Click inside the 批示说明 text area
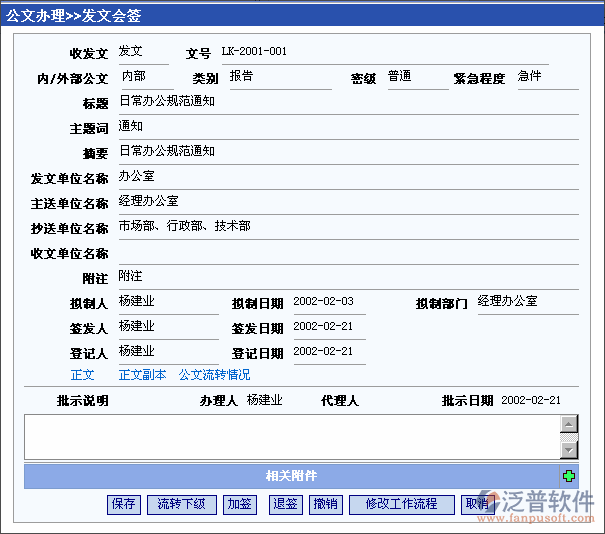This screenshot has width=605, height=534. click(290, 437)
